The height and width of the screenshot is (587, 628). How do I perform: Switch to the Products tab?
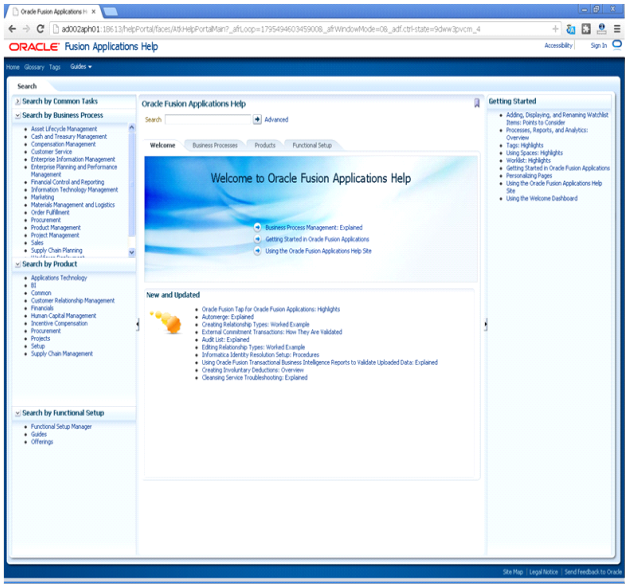(x=265, y=145)
